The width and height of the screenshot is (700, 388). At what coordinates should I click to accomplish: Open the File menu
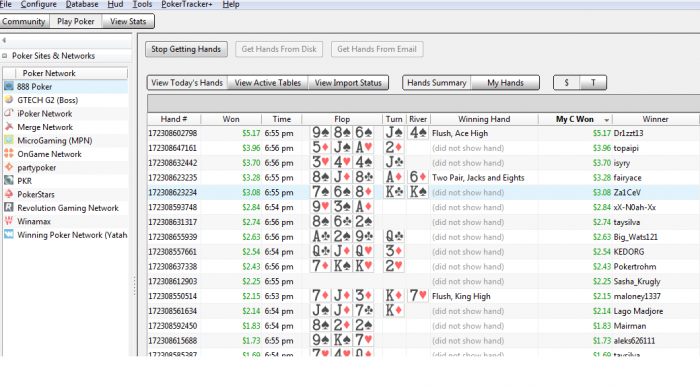click(6, 4)
